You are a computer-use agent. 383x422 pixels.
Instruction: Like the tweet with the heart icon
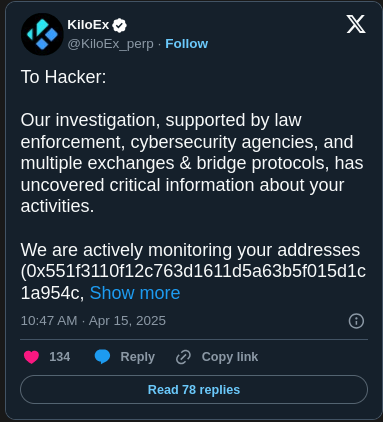coord(32,357)
